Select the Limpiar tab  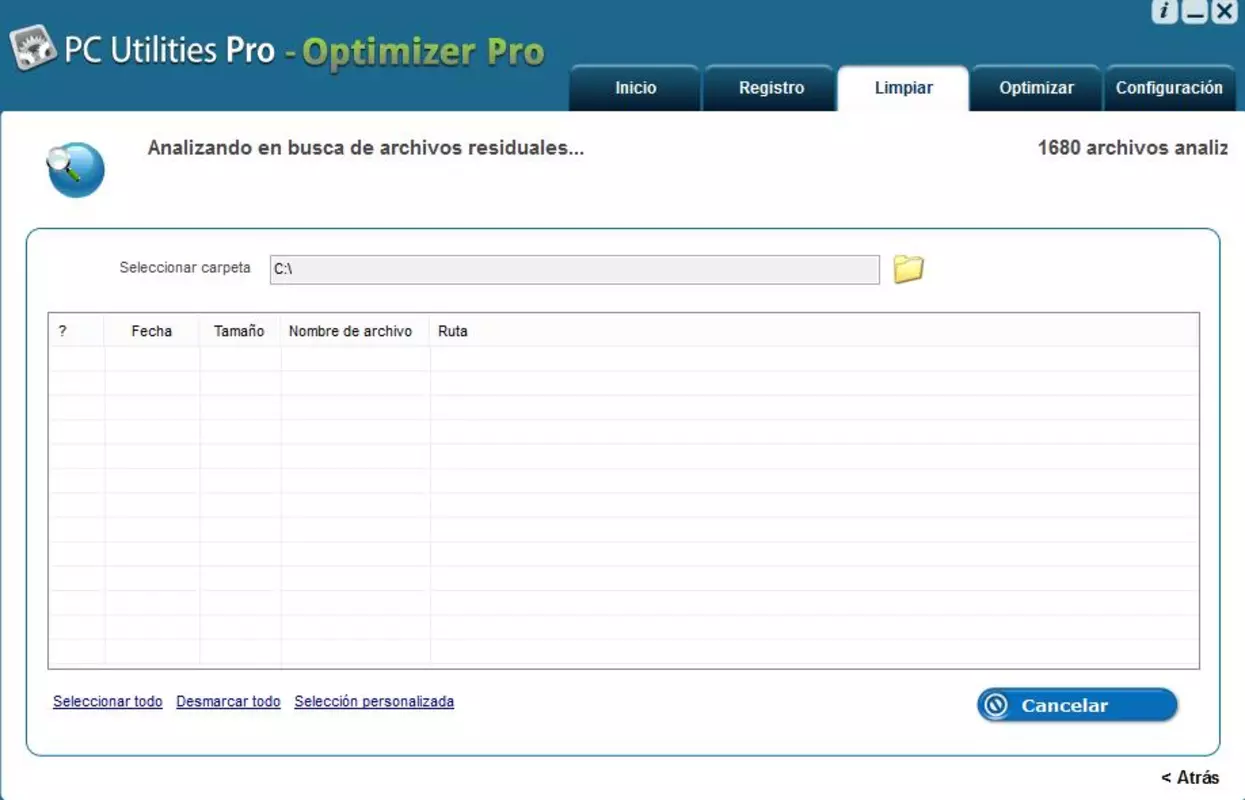[x=903, y=88]
